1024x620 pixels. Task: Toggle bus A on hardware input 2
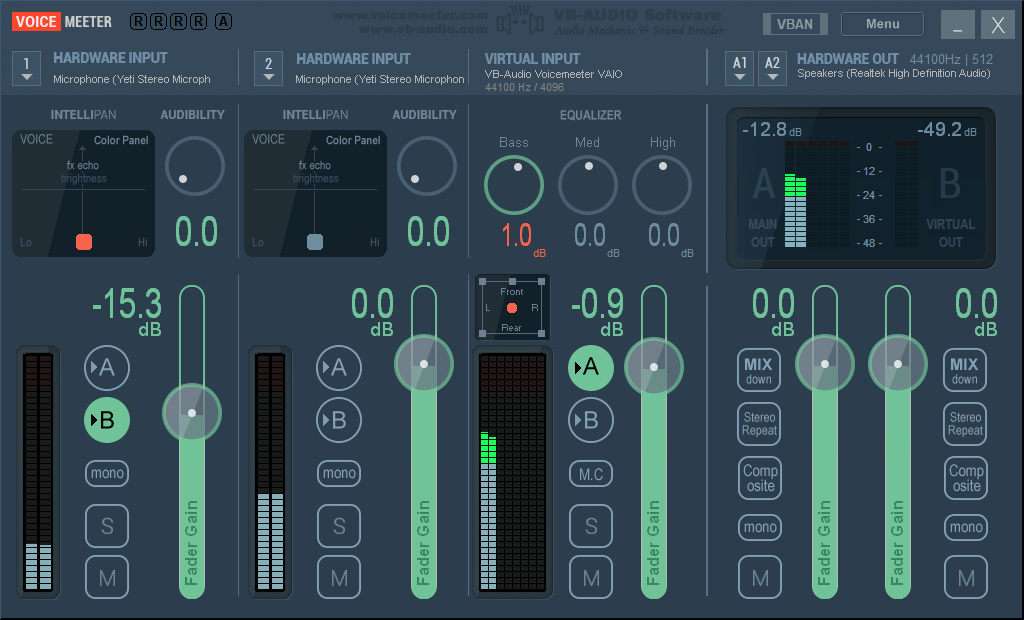[x=339, y=368]
